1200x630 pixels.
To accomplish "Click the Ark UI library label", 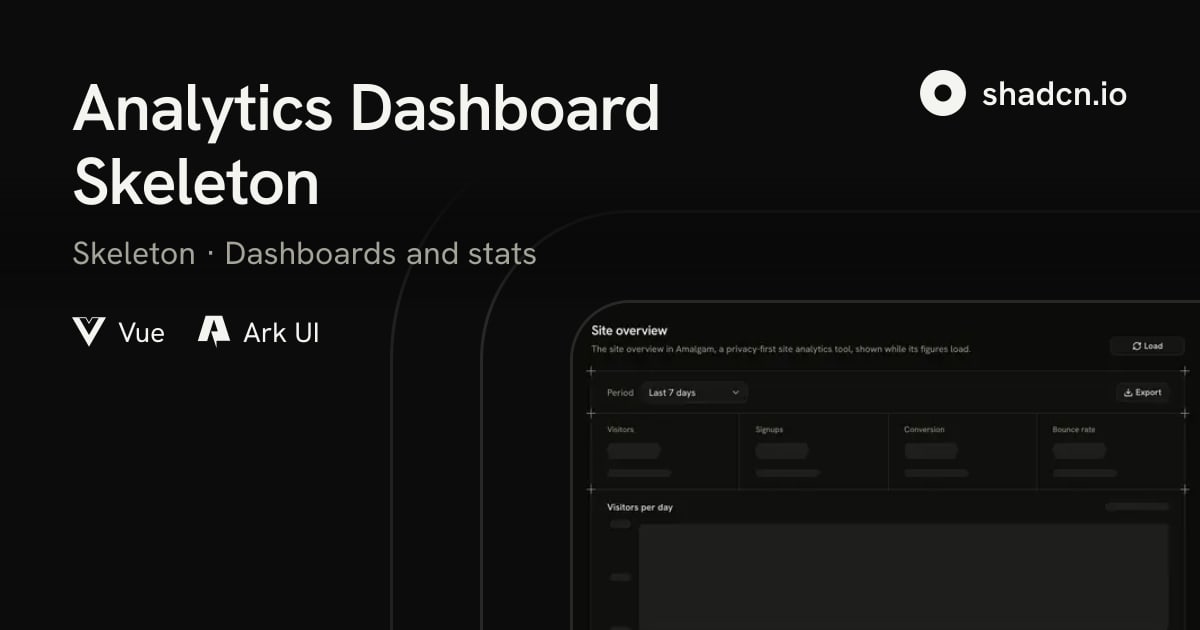I will [281, 333].
